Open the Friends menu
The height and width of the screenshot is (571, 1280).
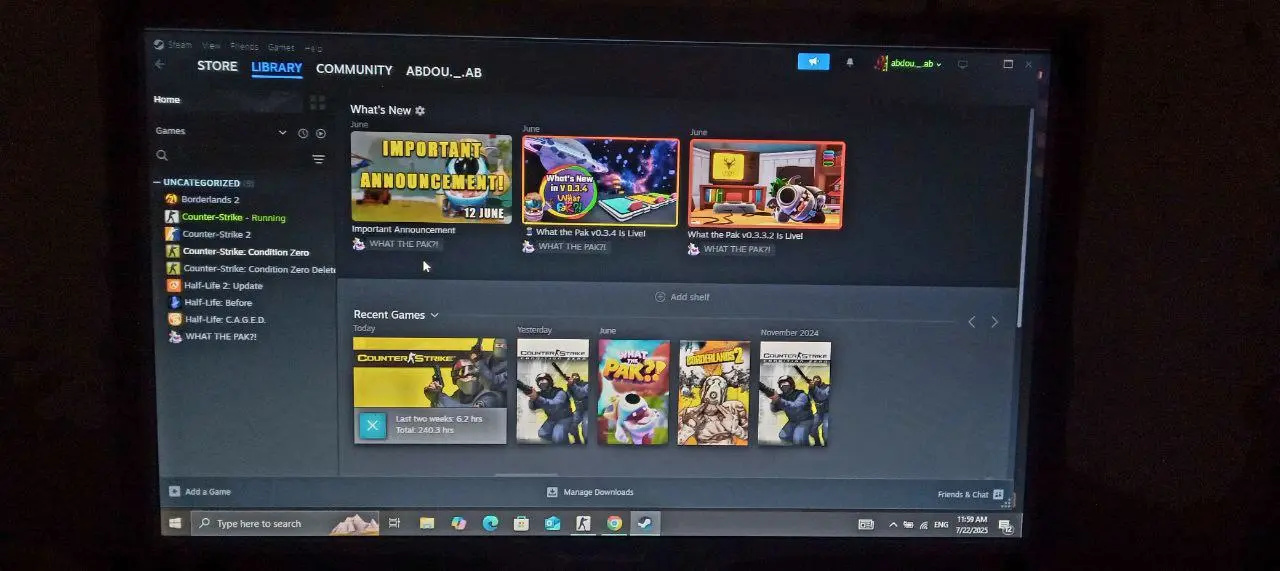tap(244, 46)
